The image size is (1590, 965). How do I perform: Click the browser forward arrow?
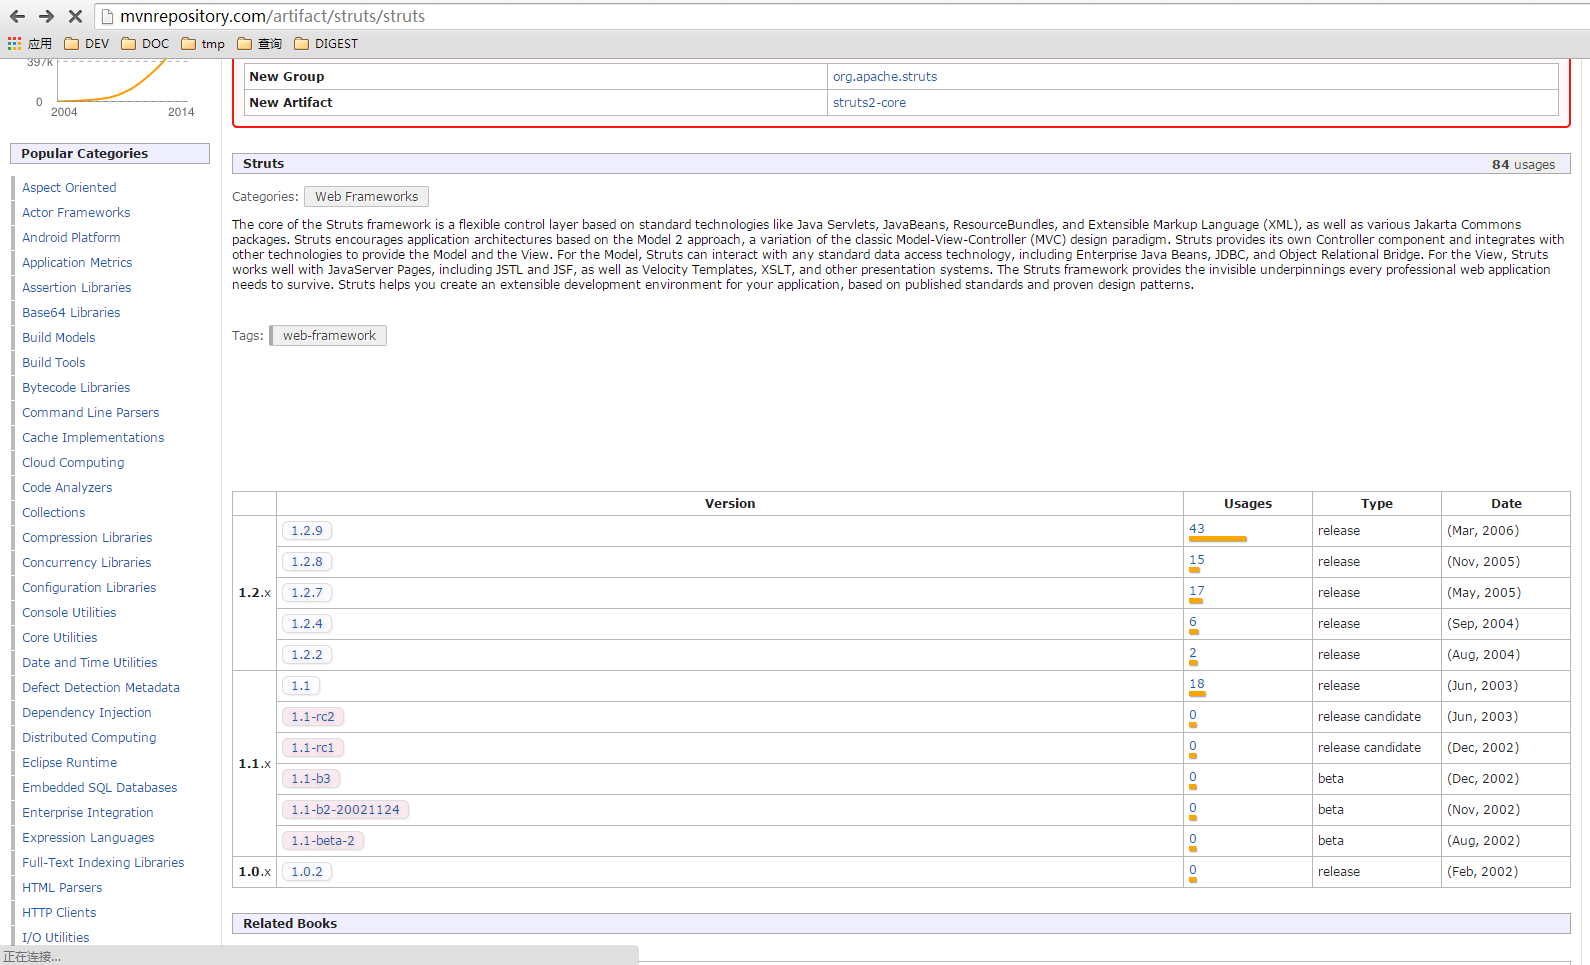(x=46, y=16)
